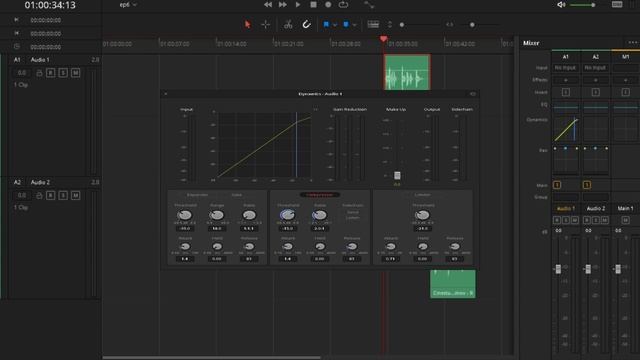Image resolution: width=640 pixels, height=360 pixels.
Task: Toggle record arm on Audio 1 track header
Action: (x=51, y=73)
